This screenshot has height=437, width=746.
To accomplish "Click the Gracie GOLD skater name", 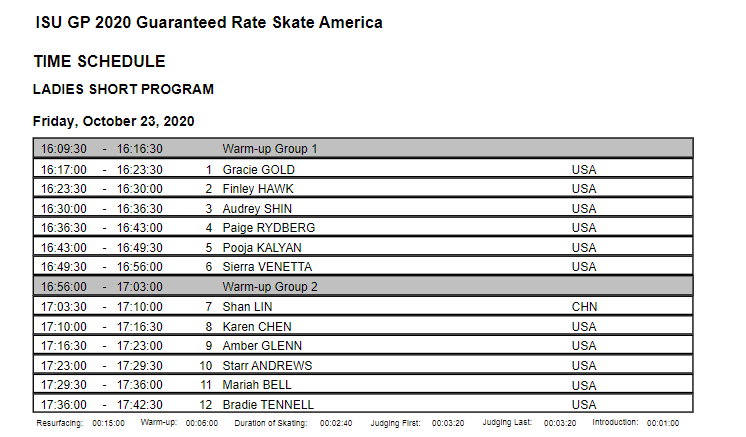I will coord(258,169).
